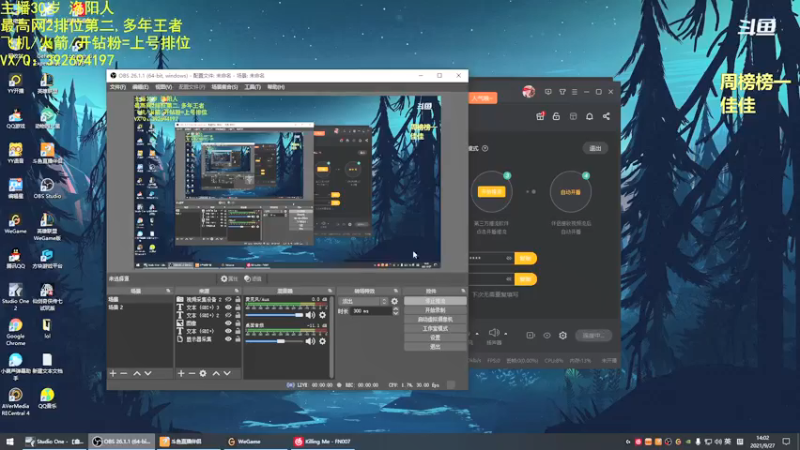Open the 场景集合(S) menu in OBS
Viewport: 800px width, 450px height.
click(224, 87)
